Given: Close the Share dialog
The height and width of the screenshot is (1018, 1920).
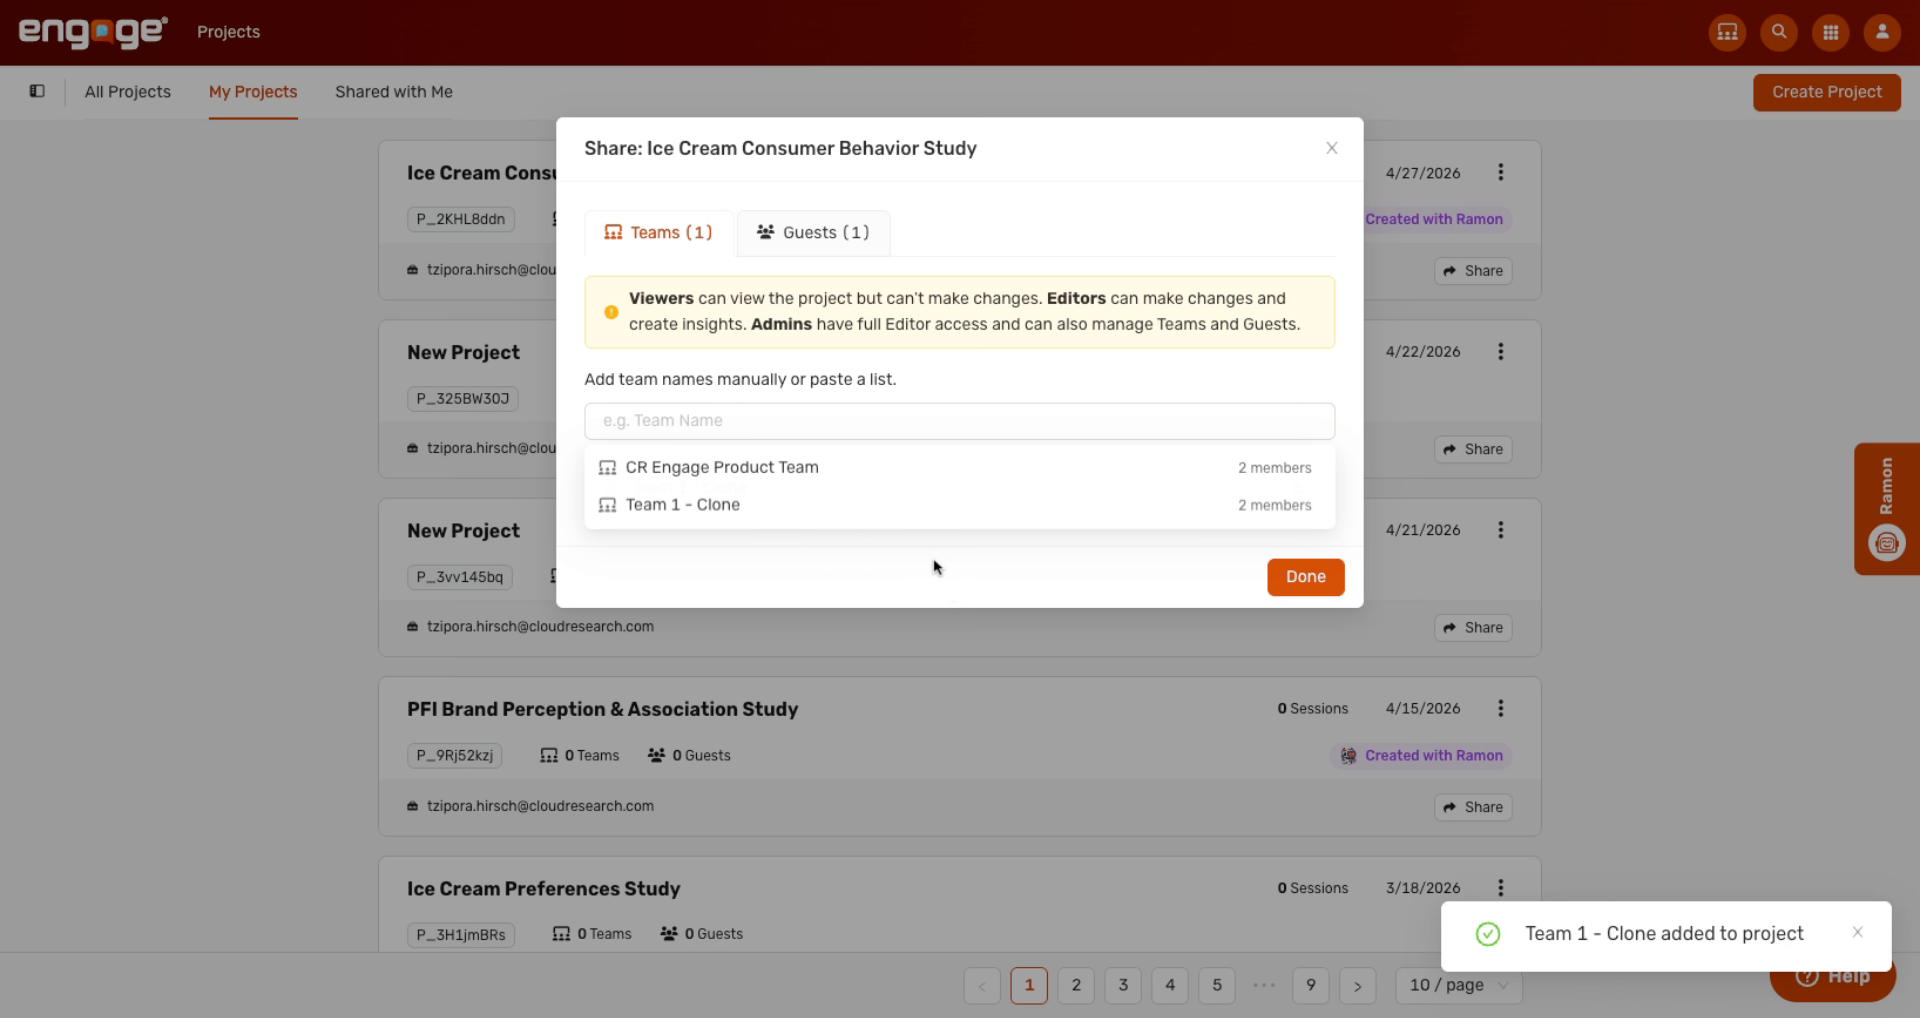Looking at the screenshot, I should [1331, 148].
